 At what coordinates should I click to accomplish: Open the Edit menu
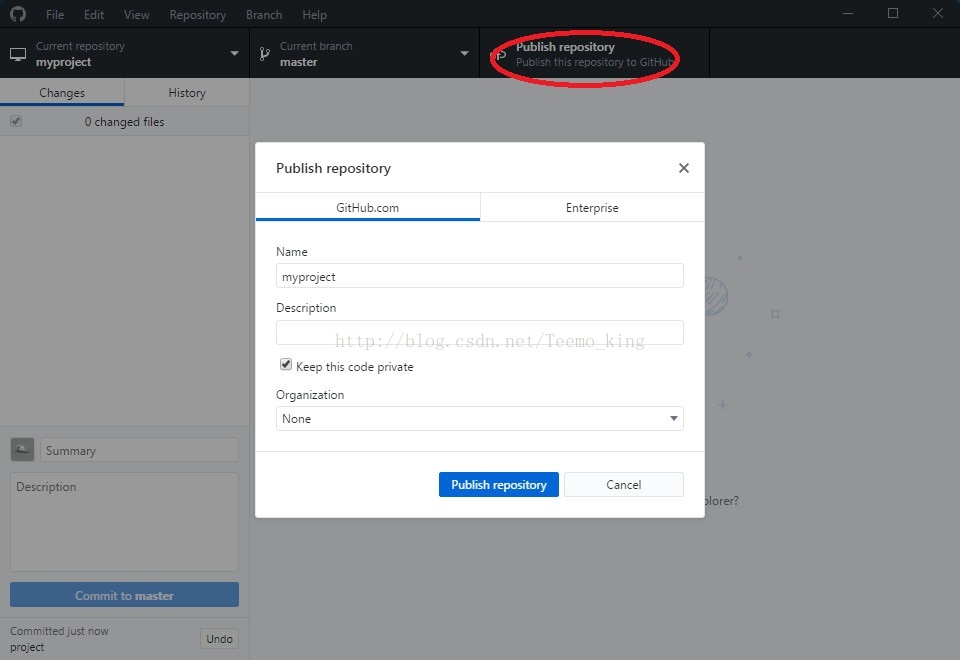pos(94,14)
